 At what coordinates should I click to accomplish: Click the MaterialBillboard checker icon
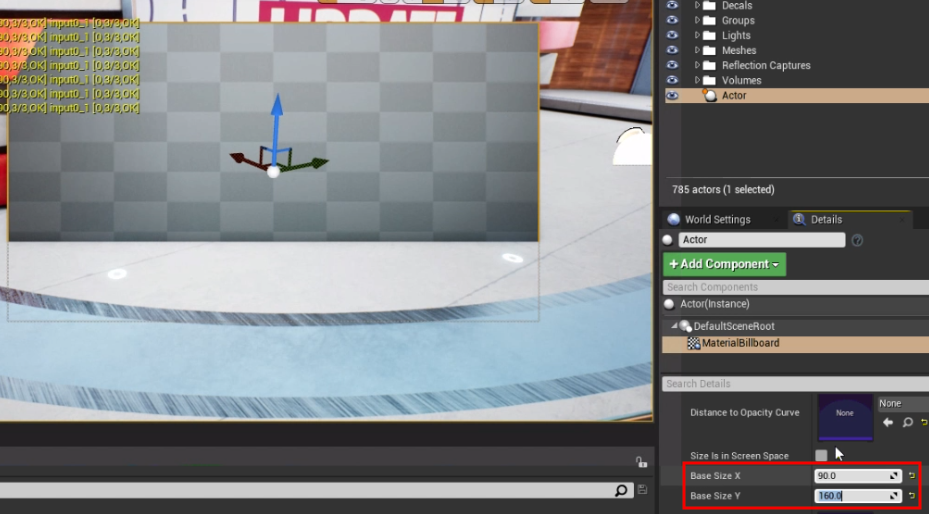[x=693, y=343]
